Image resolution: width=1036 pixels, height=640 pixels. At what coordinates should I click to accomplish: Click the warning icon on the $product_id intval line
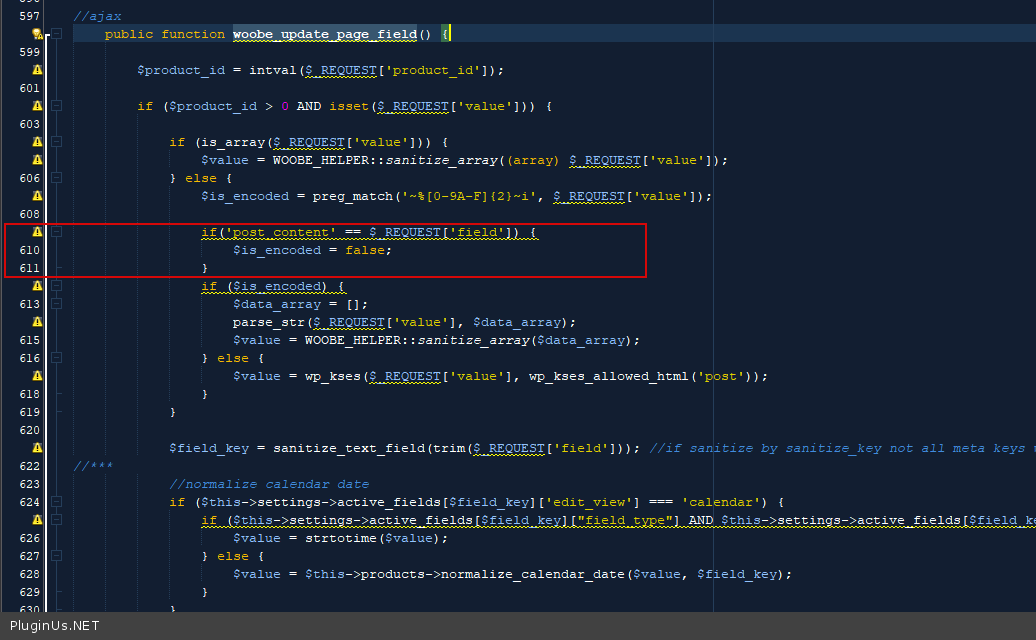pos(37,70)
